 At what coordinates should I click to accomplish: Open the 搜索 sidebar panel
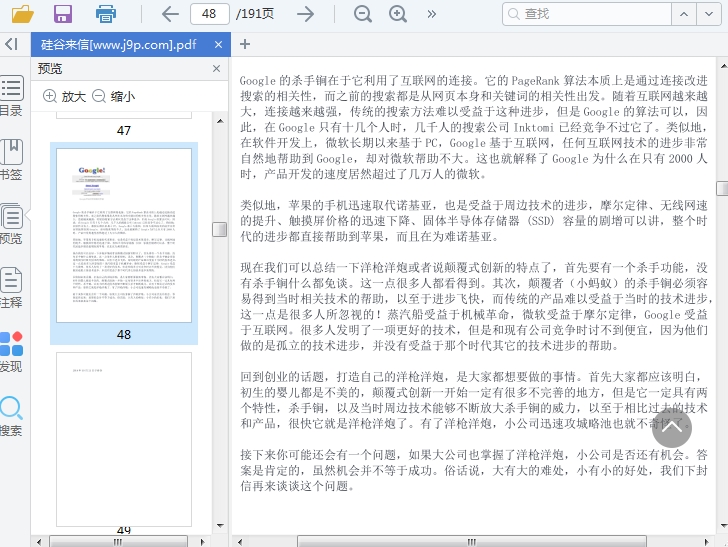point(11,416)
